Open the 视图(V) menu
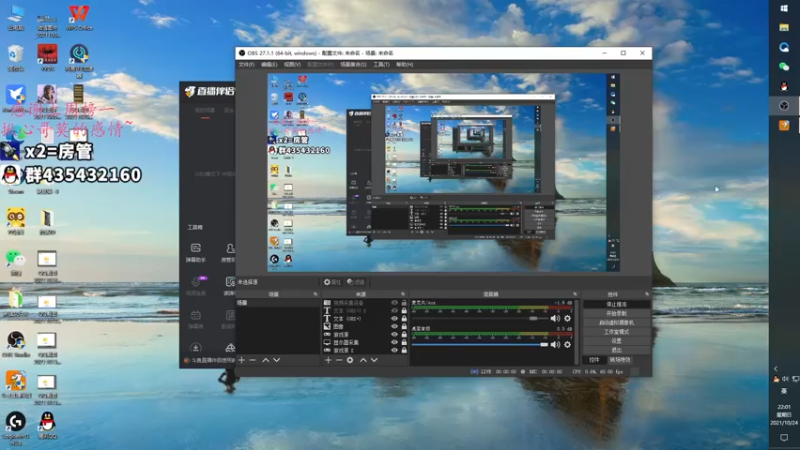The width and height of the screenshot is (800, 450). [292, 65]
